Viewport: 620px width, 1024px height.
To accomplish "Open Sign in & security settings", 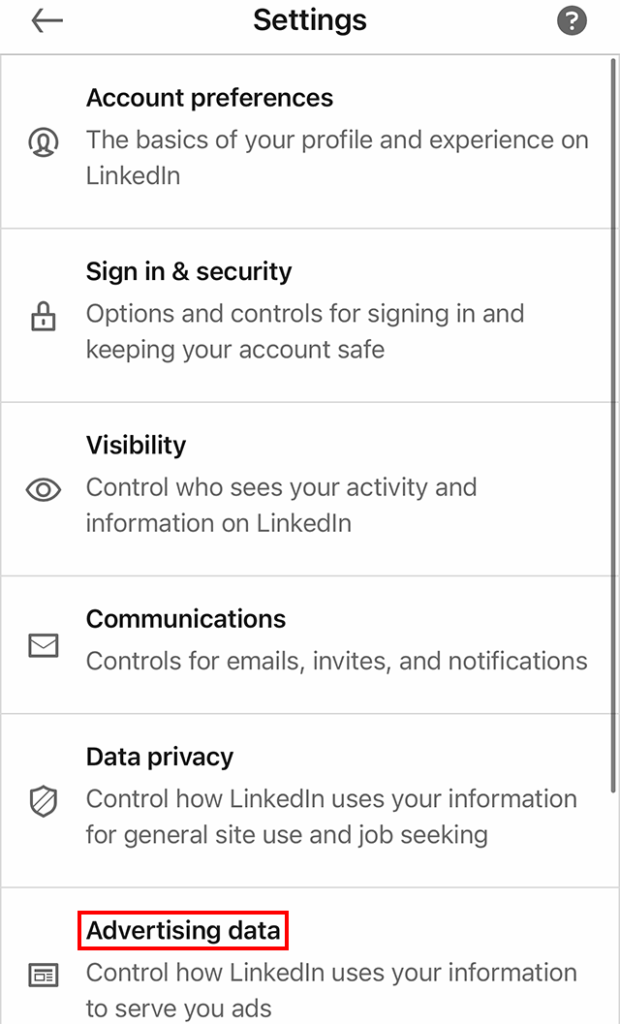I will pos(189,271).
